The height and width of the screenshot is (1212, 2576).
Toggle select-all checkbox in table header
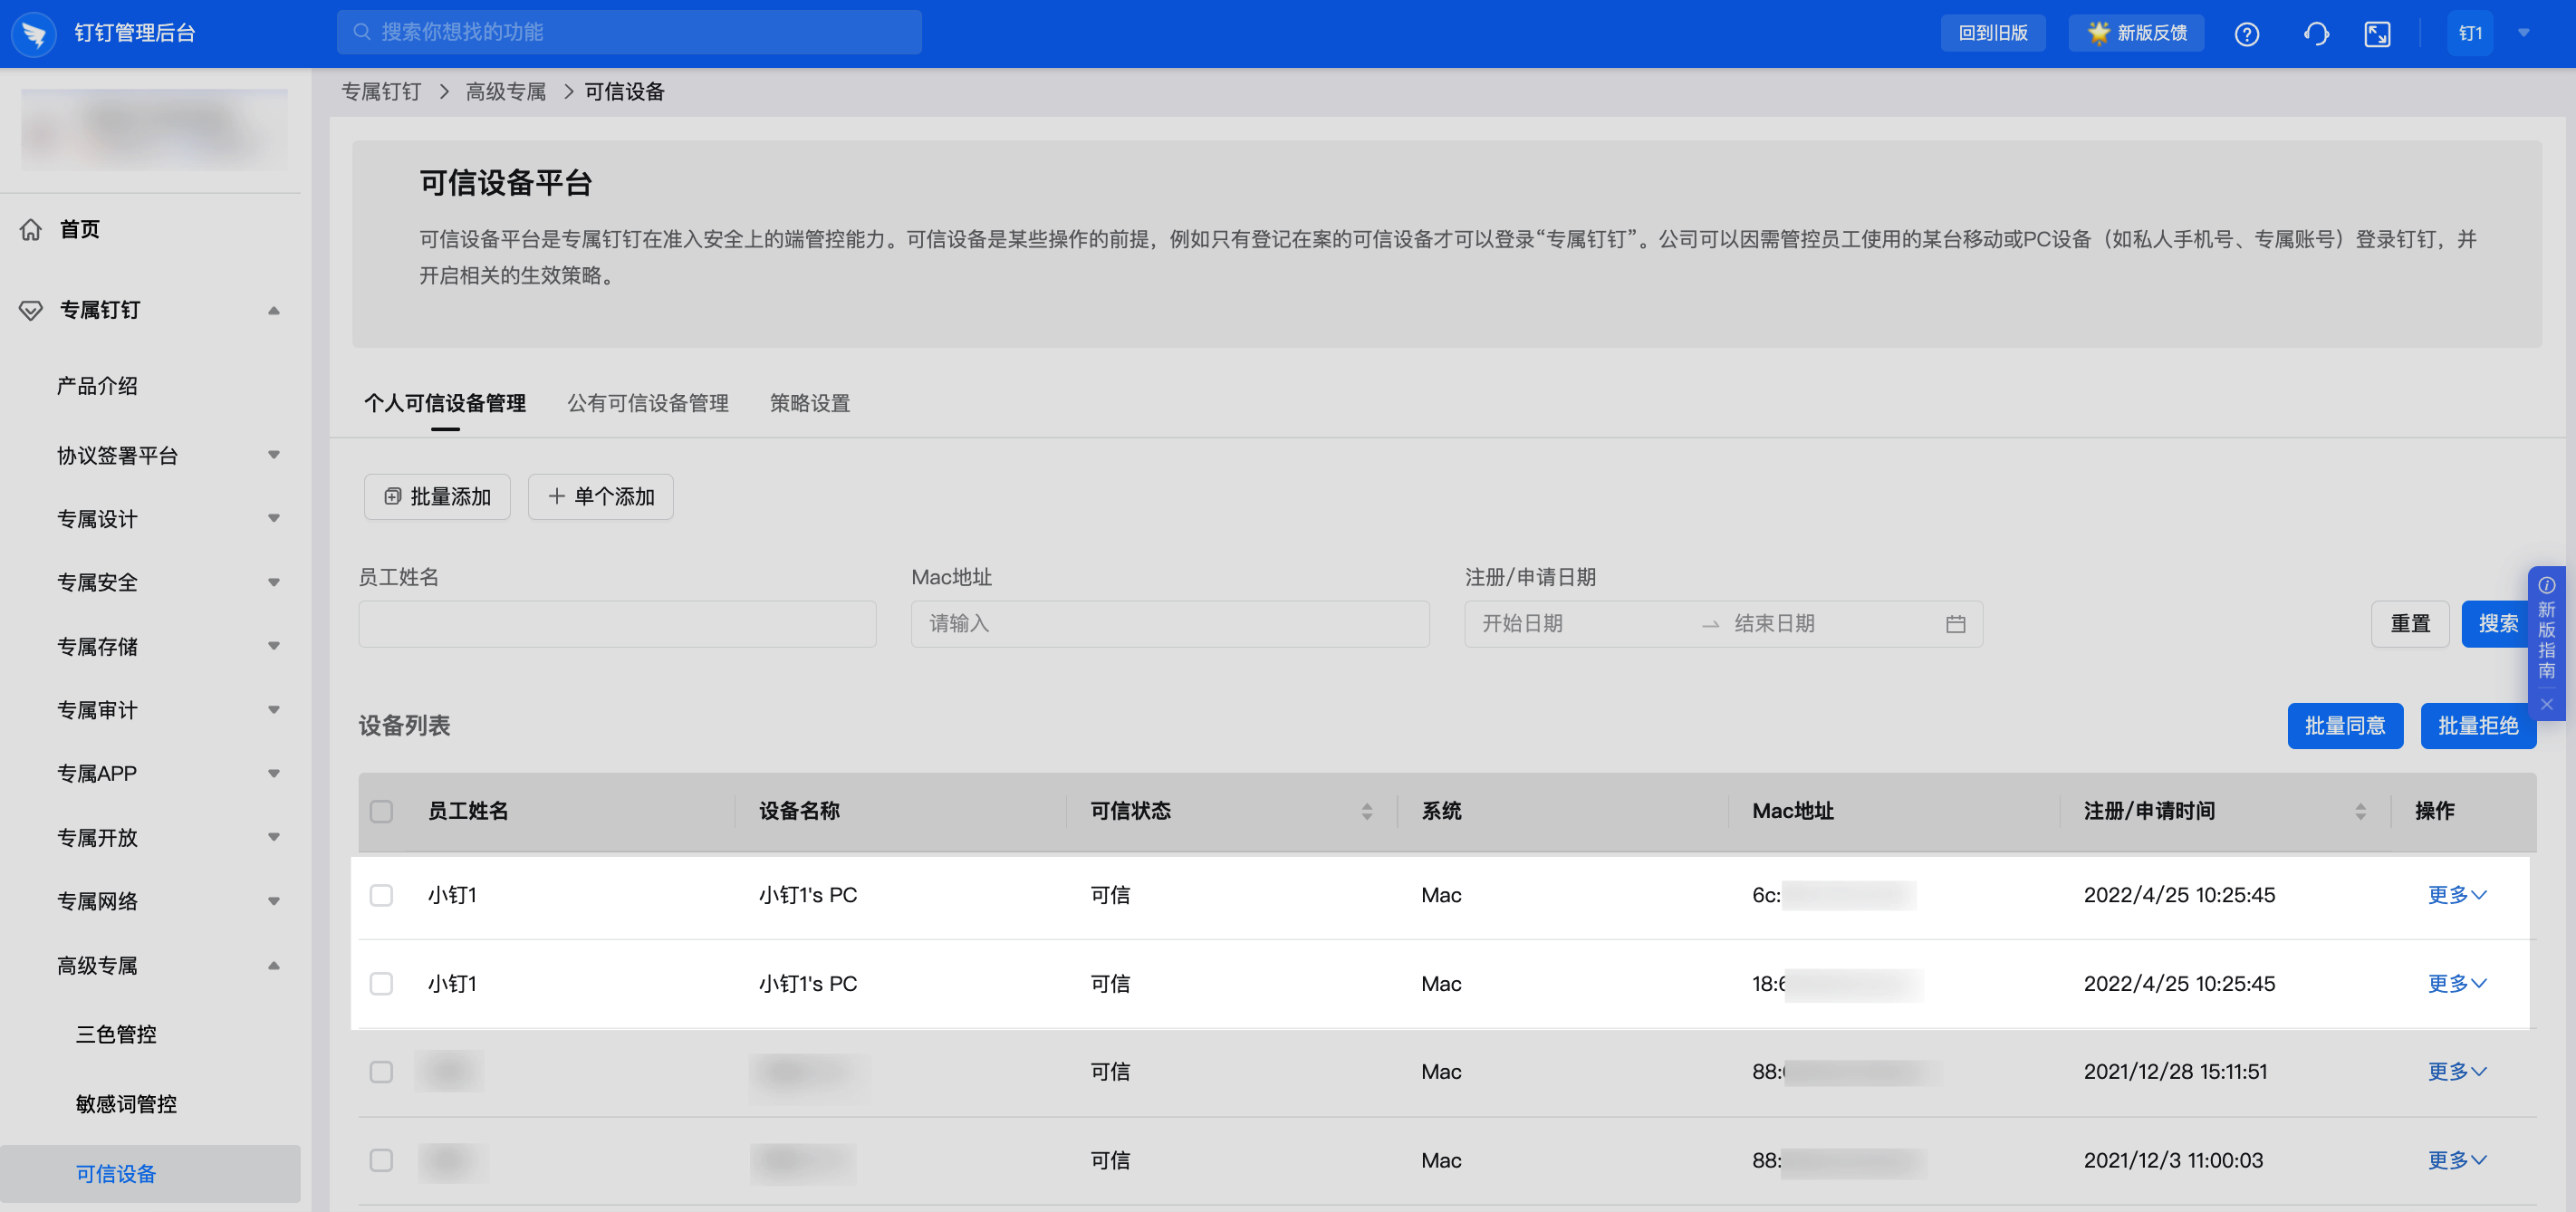381,811
